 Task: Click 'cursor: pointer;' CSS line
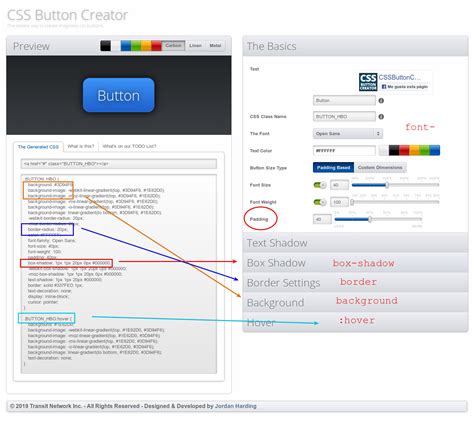43,302
